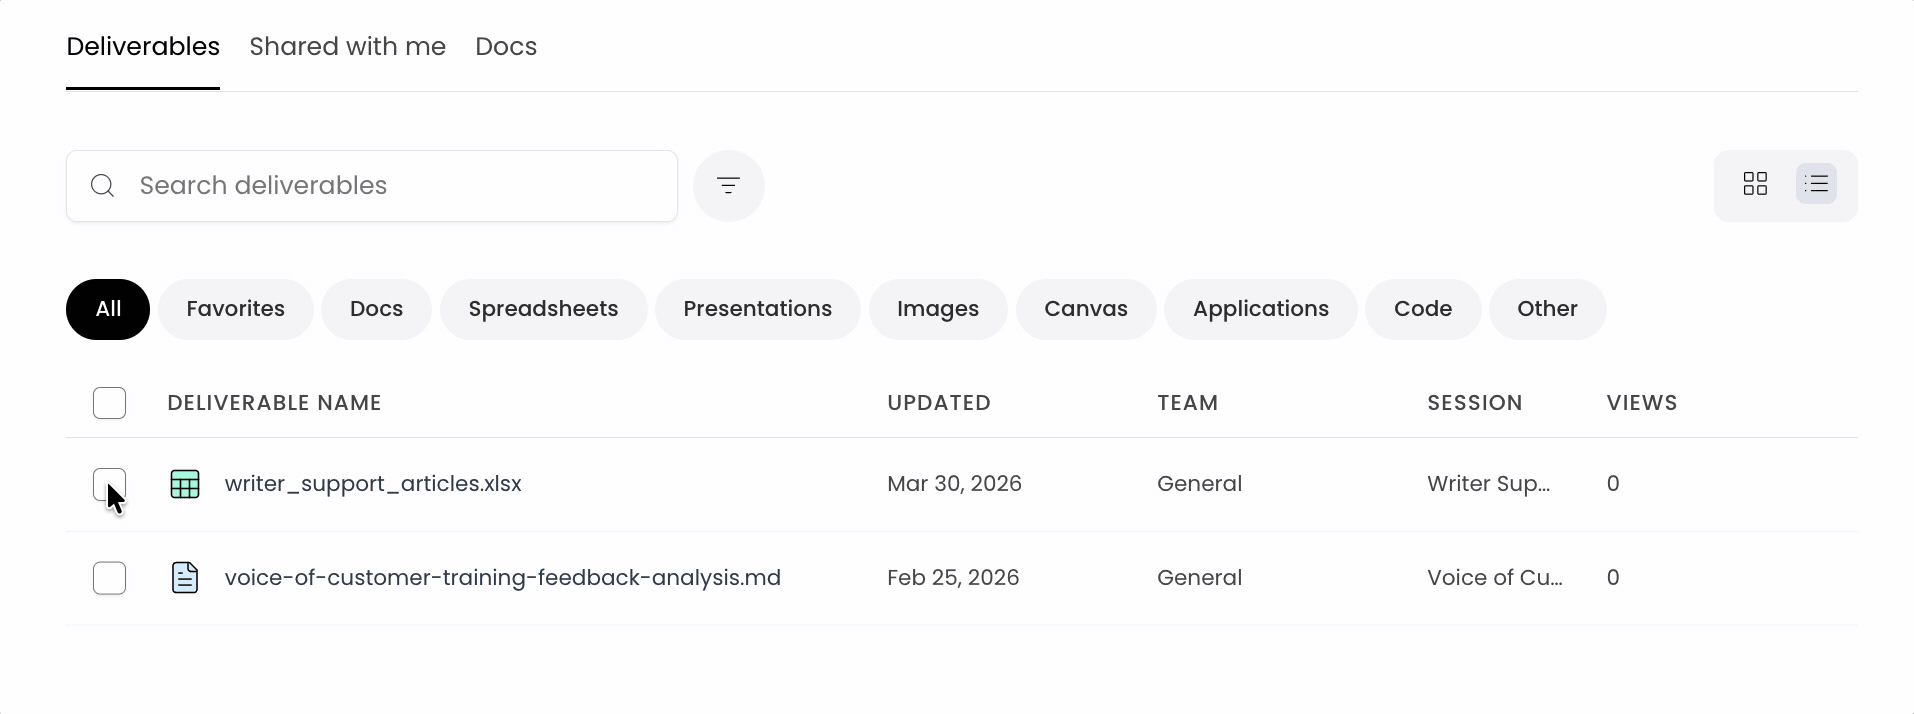Filter by Images category
The height and width of the screenshot is (714, 1914).
point(937,309)
